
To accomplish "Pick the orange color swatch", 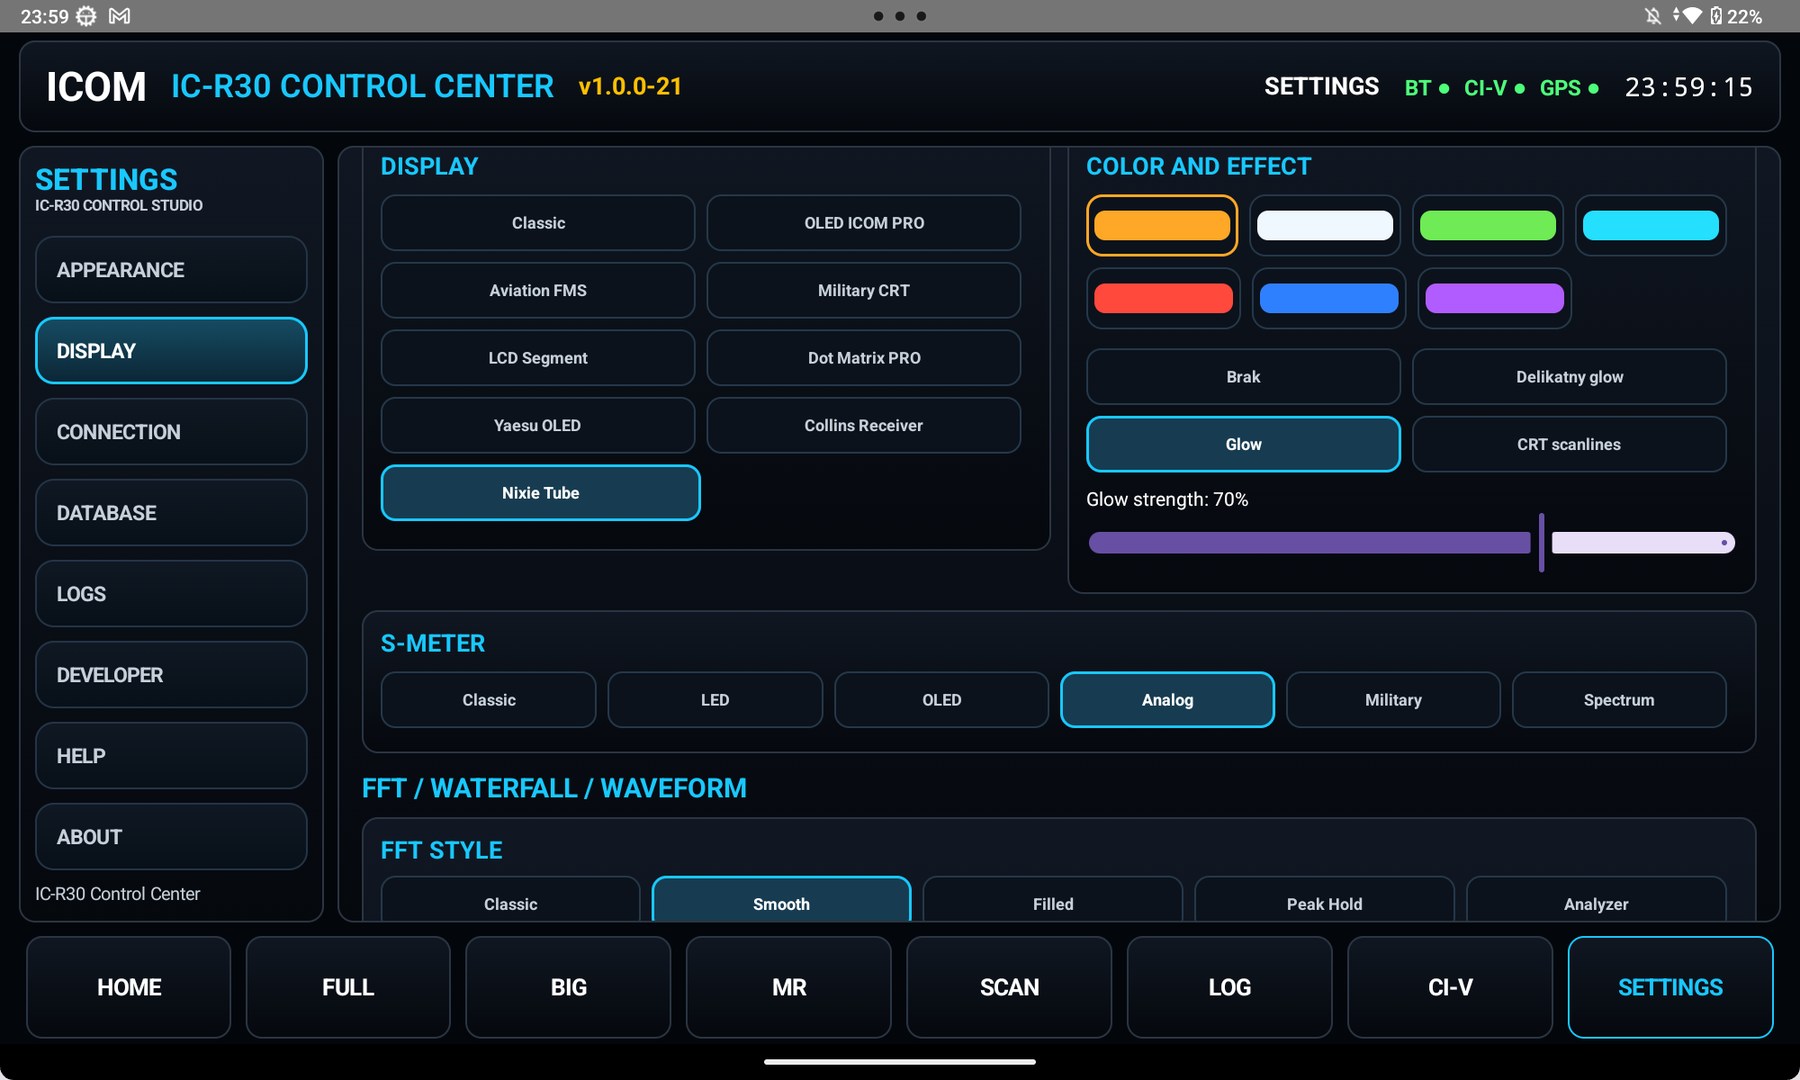I will (1162, 225).
